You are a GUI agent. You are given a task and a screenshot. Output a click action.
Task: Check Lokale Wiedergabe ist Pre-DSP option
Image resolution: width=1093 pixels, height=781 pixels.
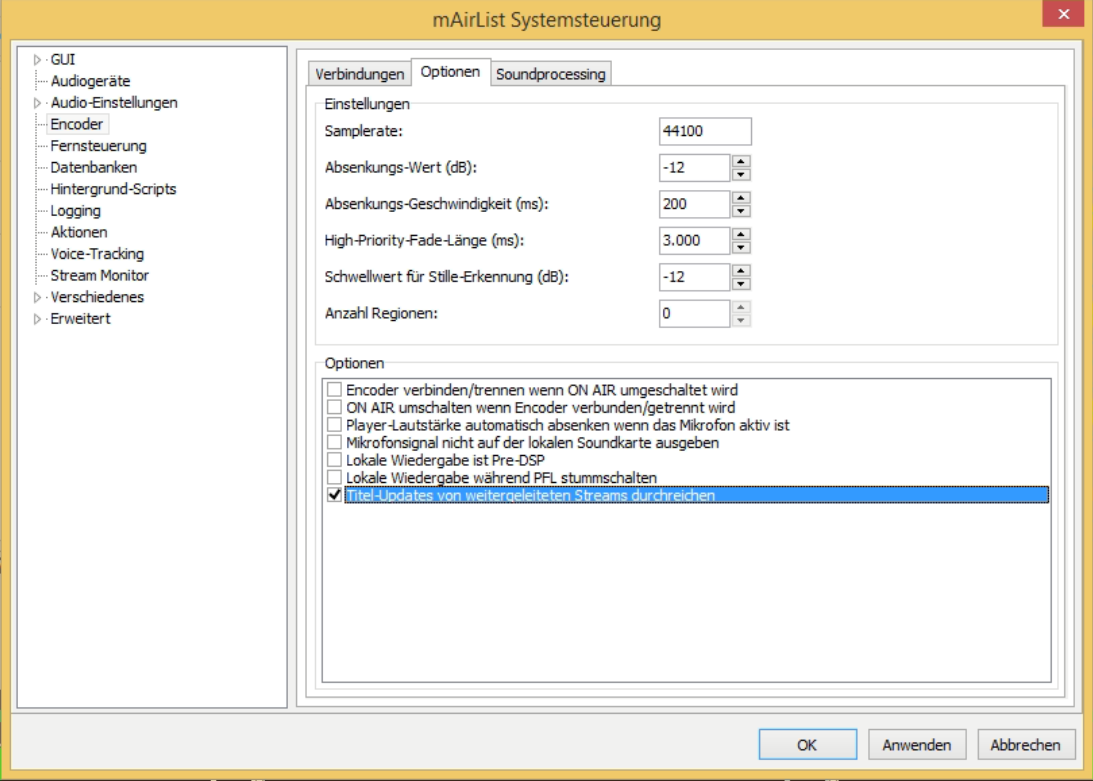(334, 460)
